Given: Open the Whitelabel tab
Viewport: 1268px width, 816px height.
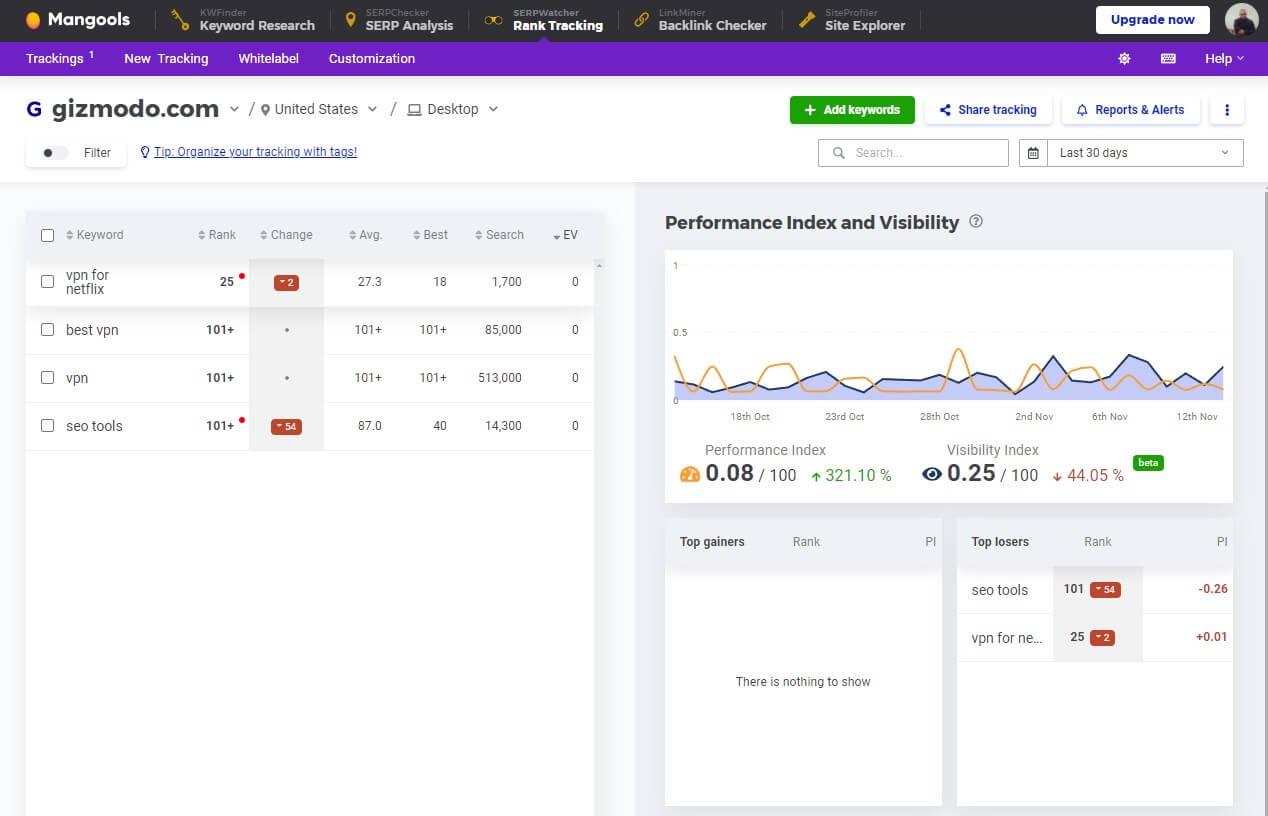Looking at the screenshot, I should pyautogui.click(x=268, y=59).
